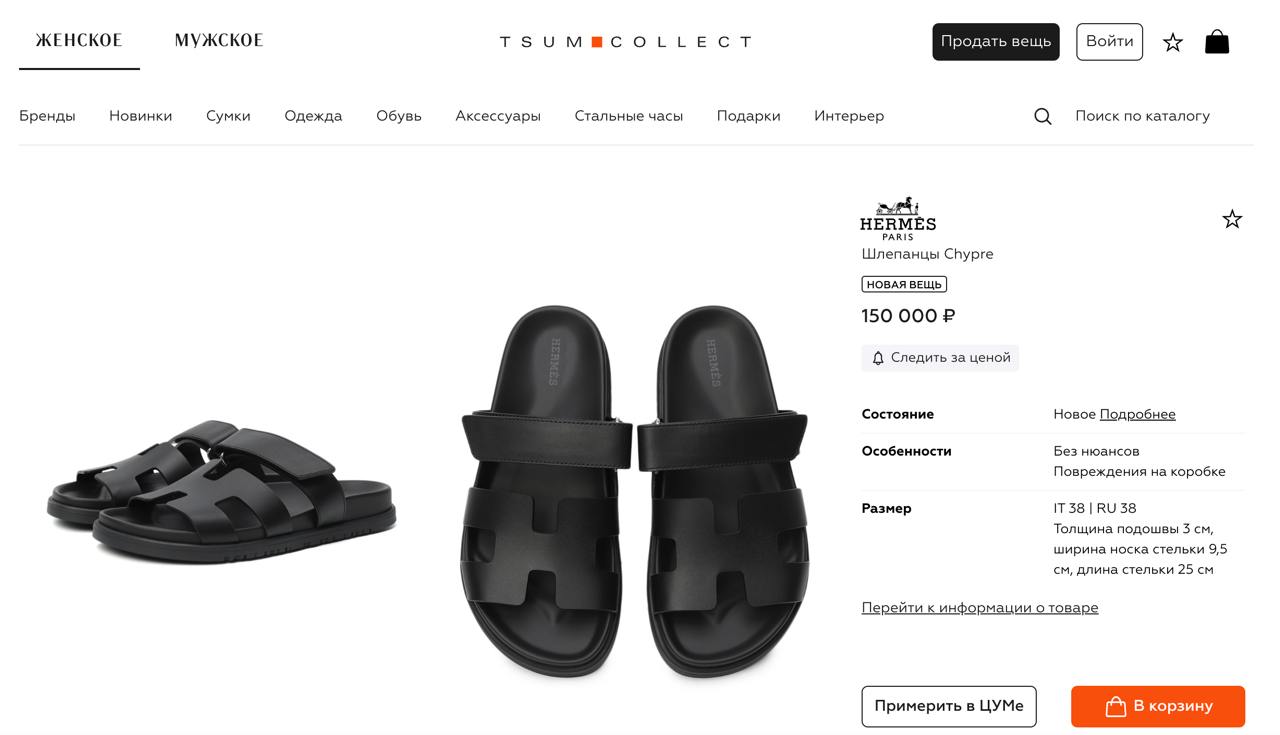This screenshot has width=1280, height=735.
Task: Click the Продать вещь button
Action: coord(996,42)
